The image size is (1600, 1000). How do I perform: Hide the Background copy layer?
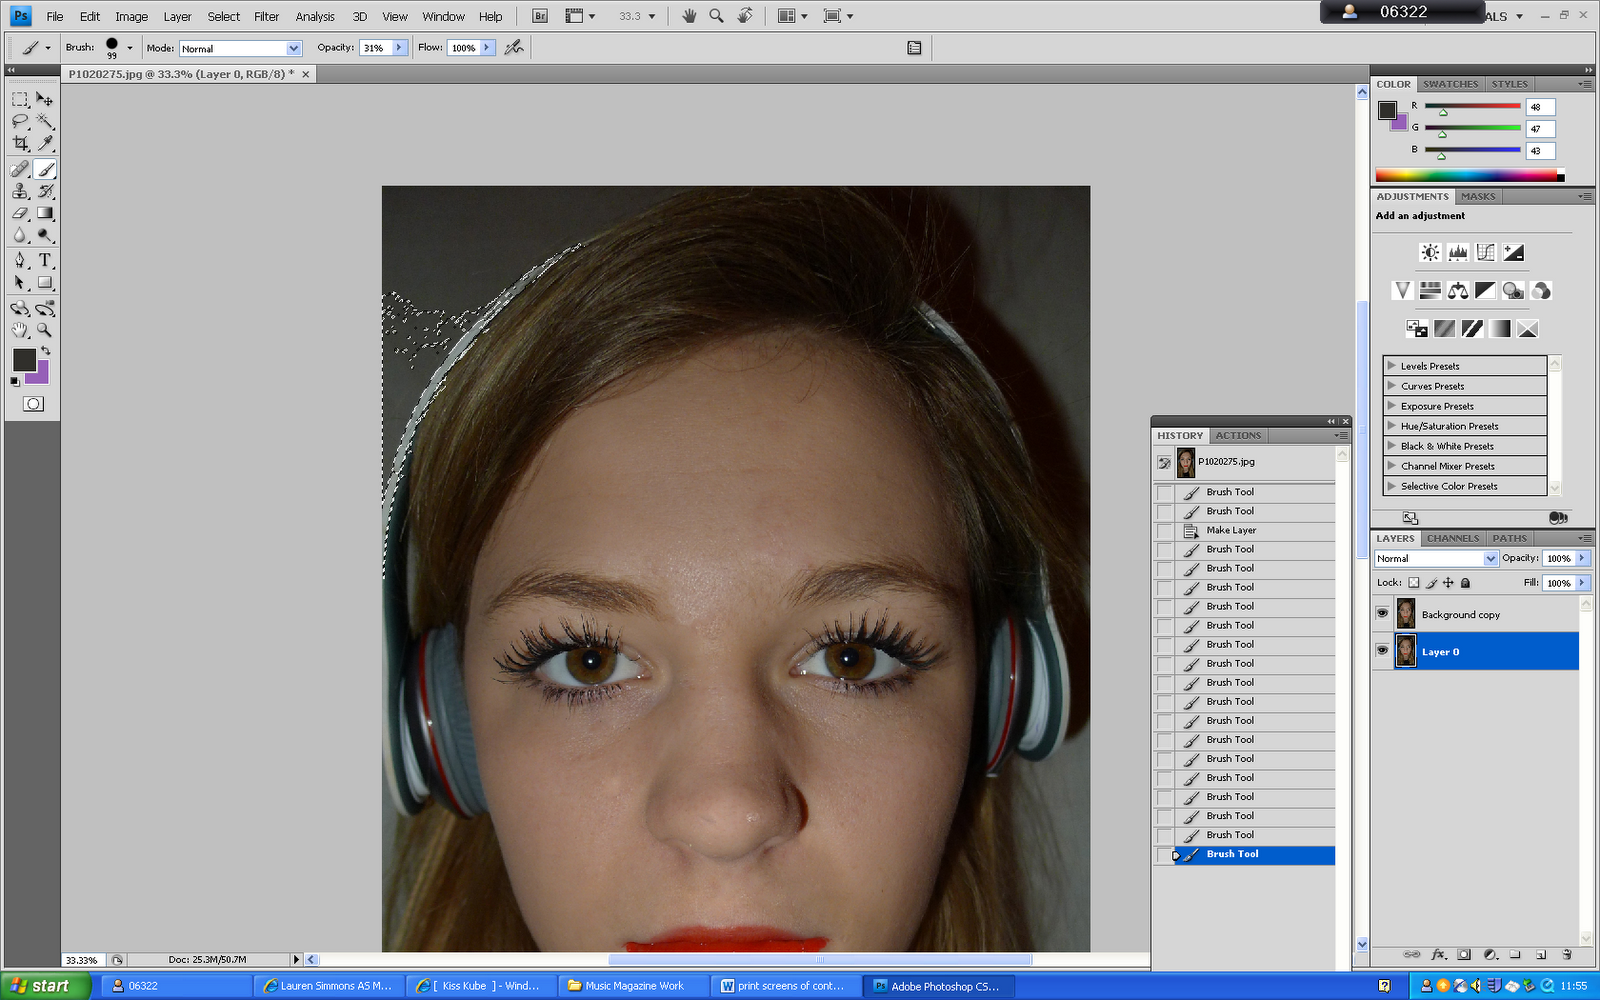click(x=1382, y=614)
